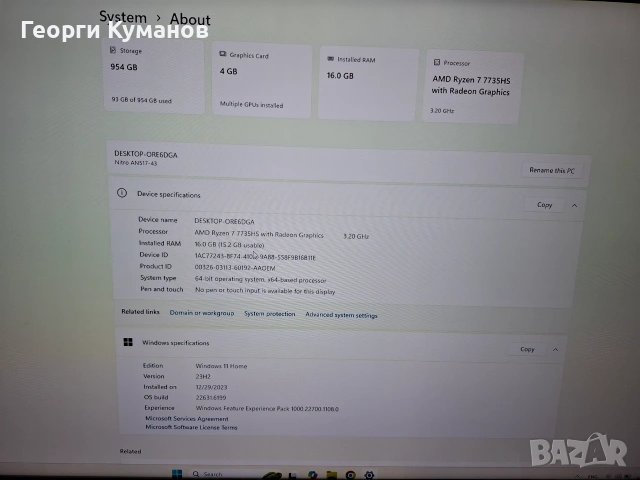
Task: Click the Device specifications info icon
Action: point(122,193)
